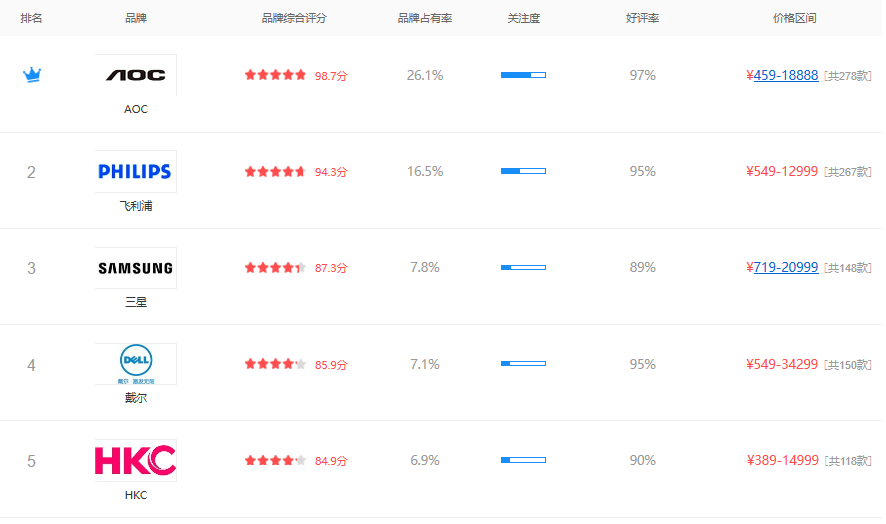Click the 关注度 column header
The height and width of the screenshot is (524, 886).
(x=523, y=18)
